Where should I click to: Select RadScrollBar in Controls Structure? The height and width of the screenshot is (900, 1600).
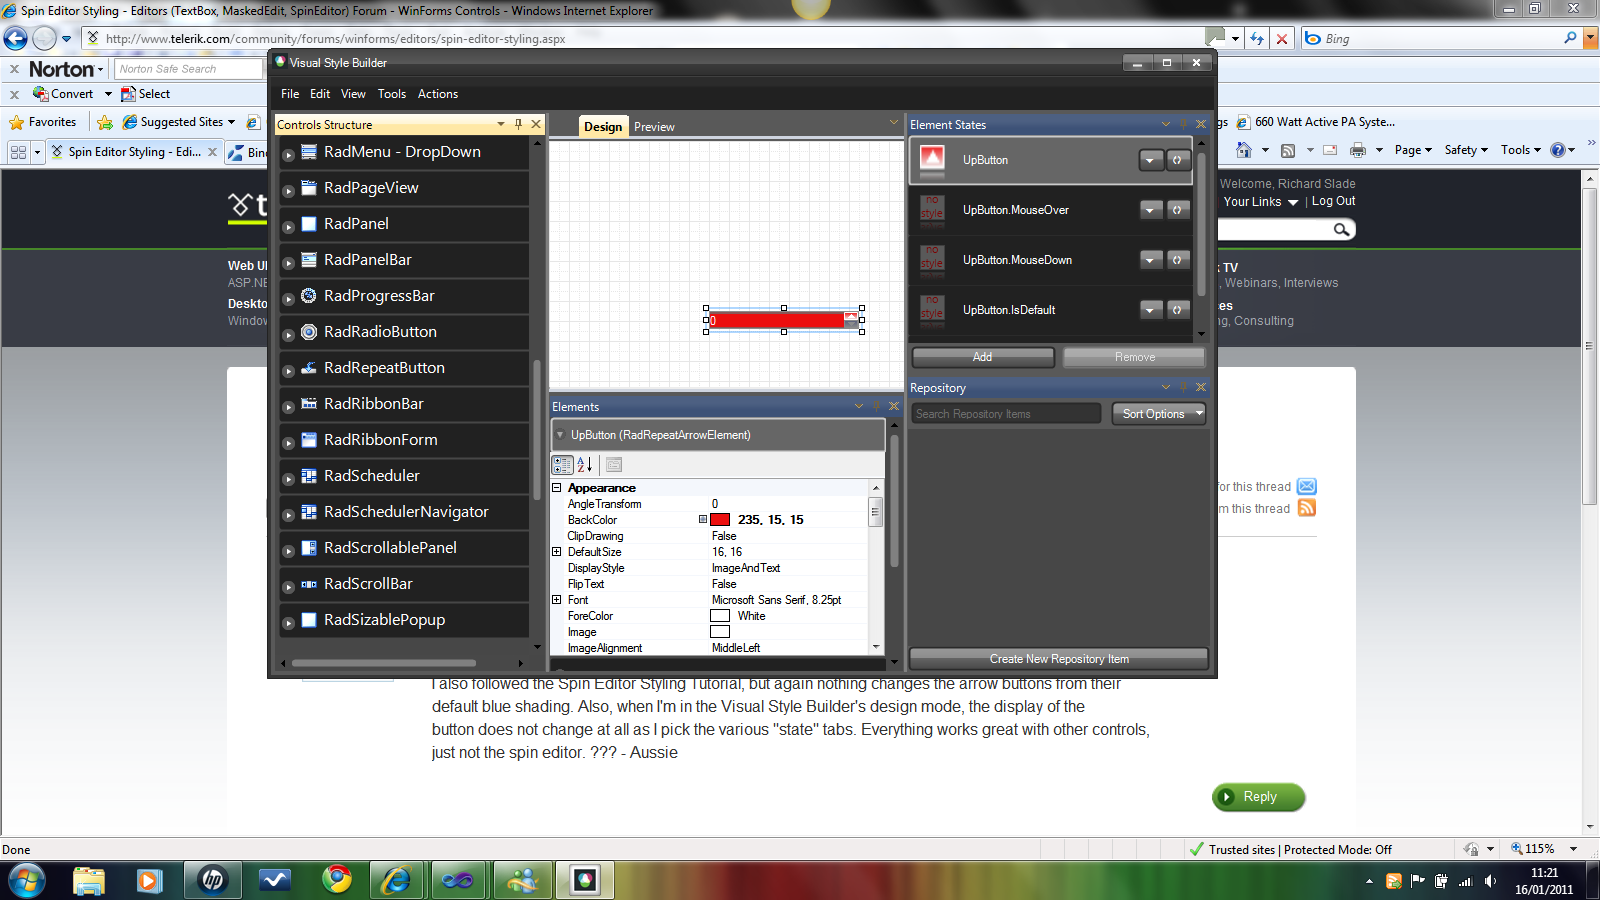[403, 584]
